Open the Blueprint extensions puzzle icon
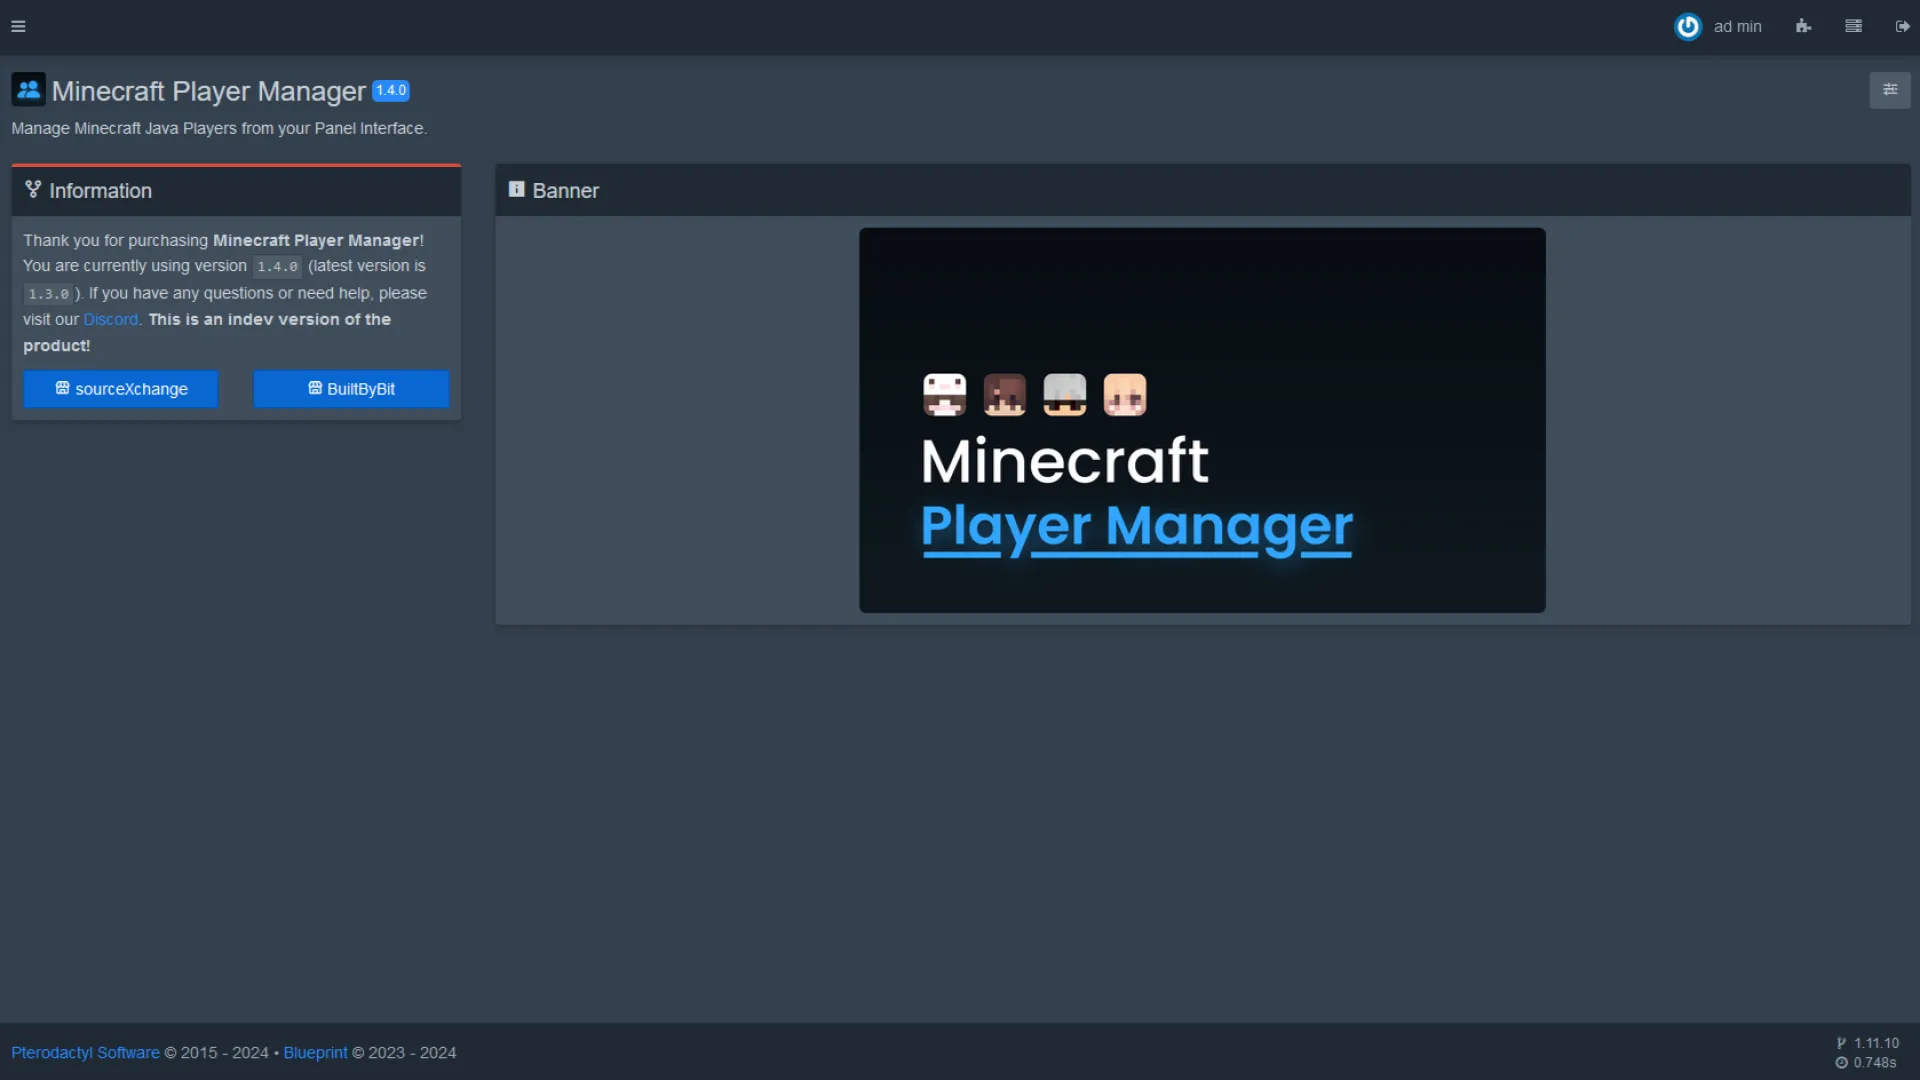1920x1080 pixels. (x=1804, y=26)
